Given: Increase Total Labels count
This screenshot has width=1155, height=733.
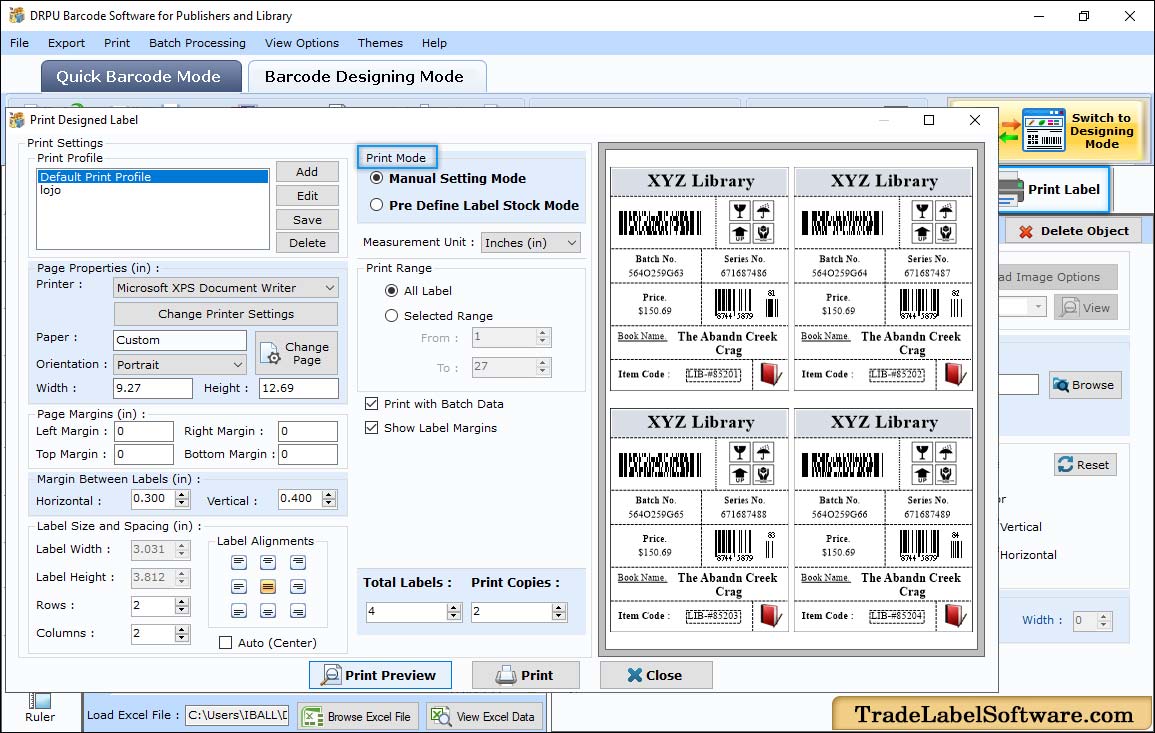Looking at the screenshot, I should 454,608.
